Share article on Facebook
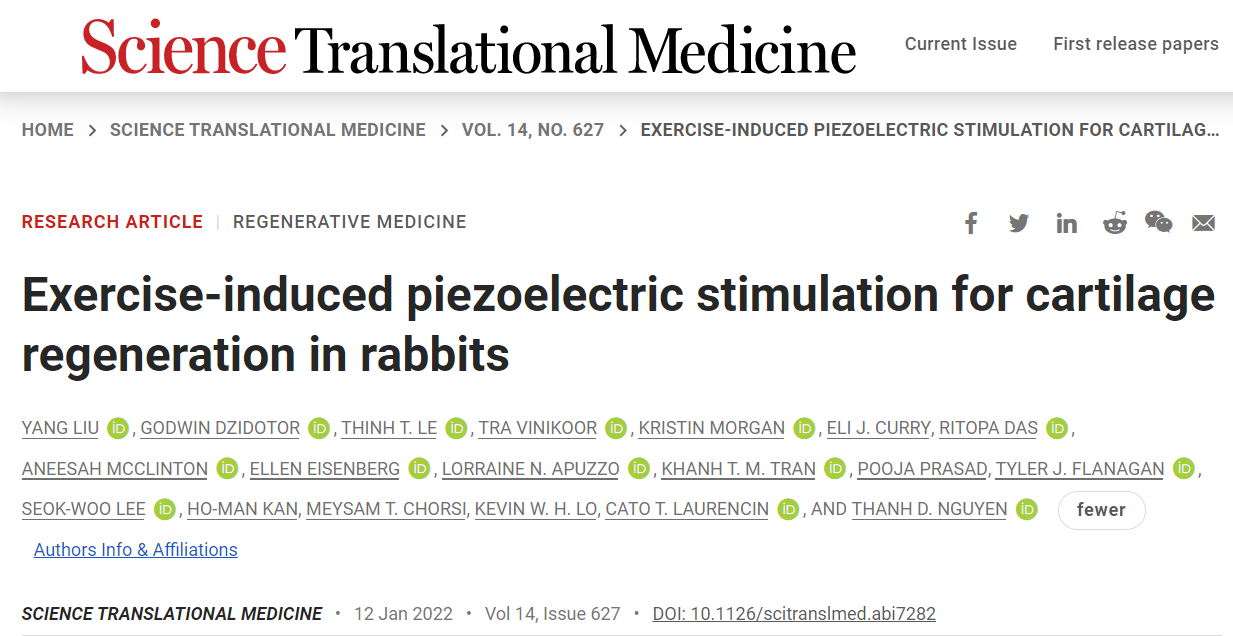 [x=971, y=222]
